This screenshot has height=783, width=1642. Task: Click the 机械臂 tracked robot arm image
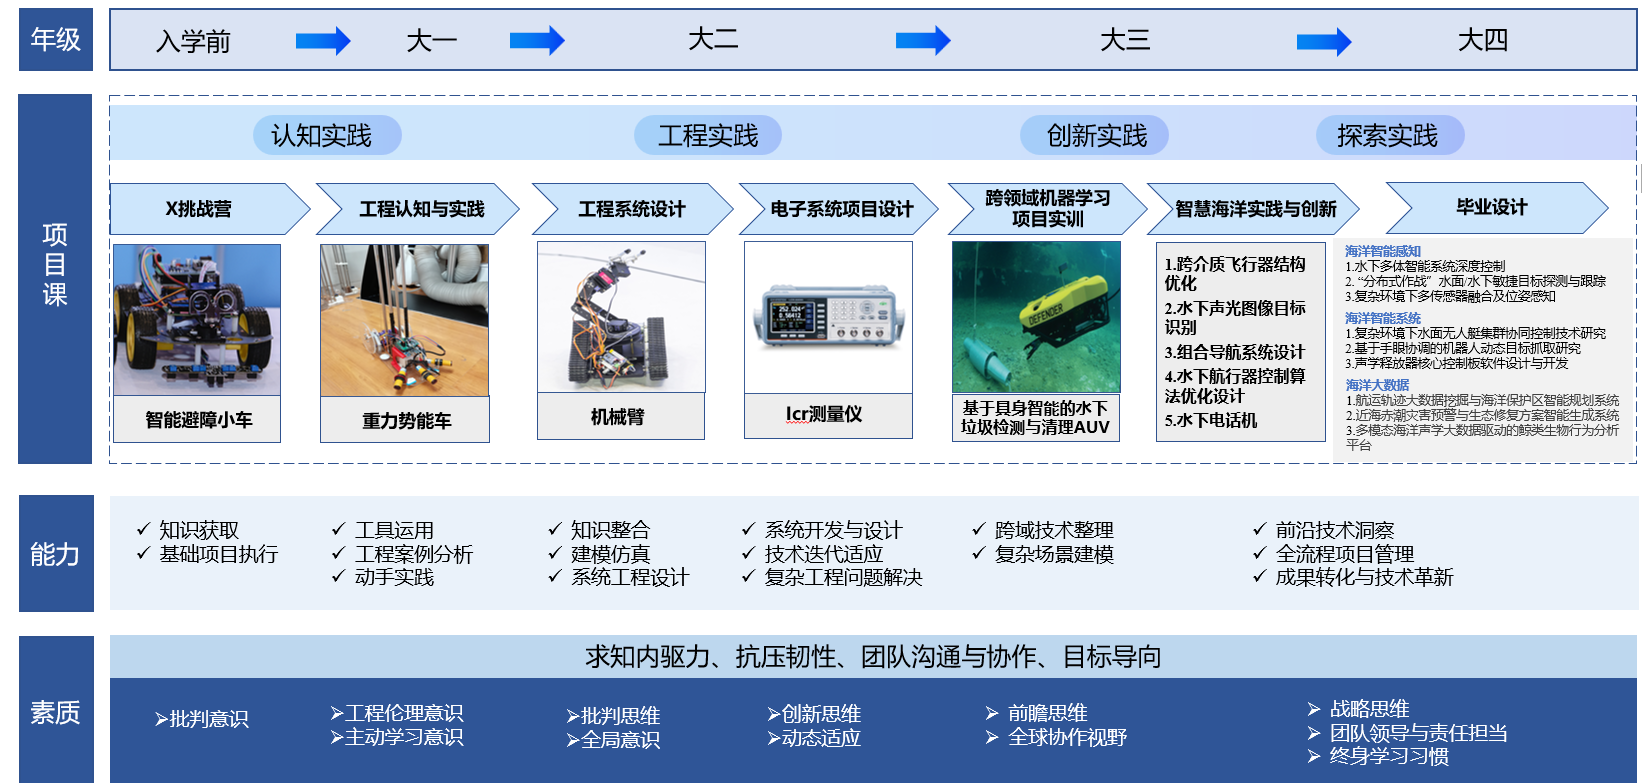pos(621,317)
